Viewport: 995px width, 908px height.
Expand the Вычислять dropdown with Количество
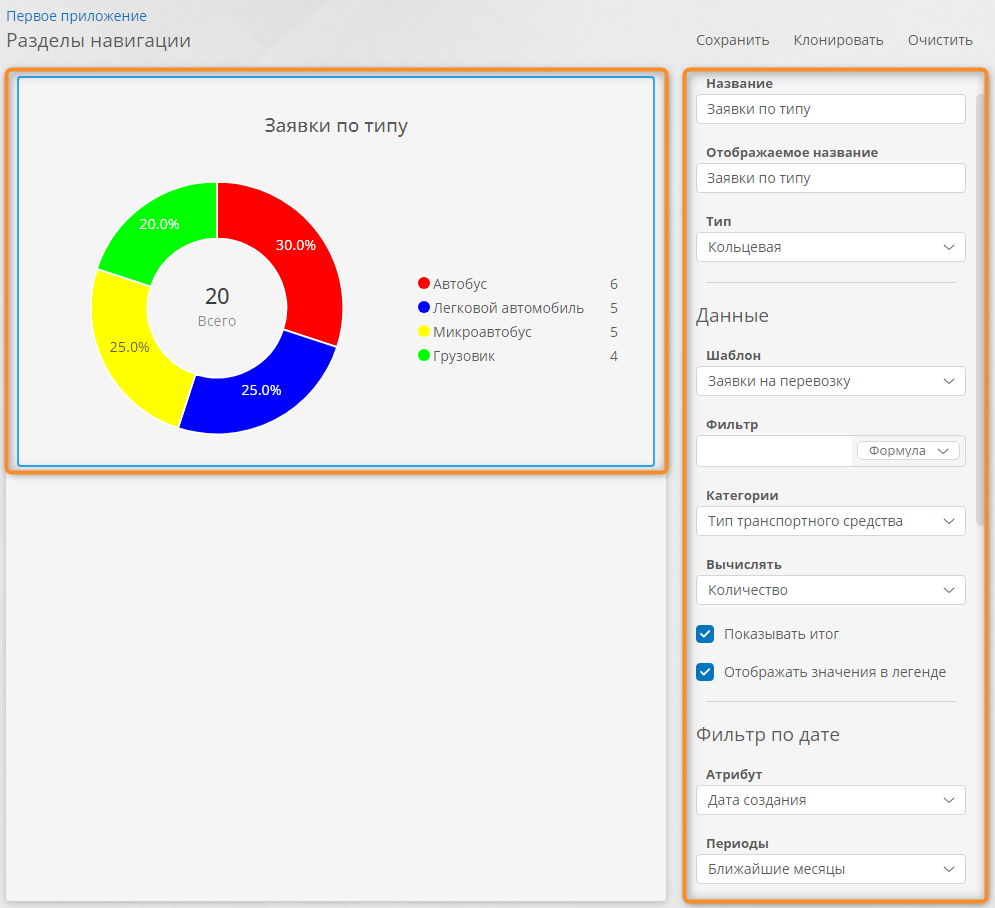coord(830,590)
